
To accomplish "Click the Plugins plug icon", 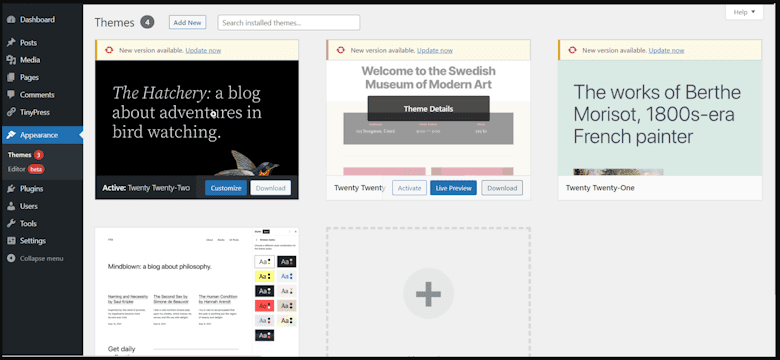I will (x=11, y=189).
